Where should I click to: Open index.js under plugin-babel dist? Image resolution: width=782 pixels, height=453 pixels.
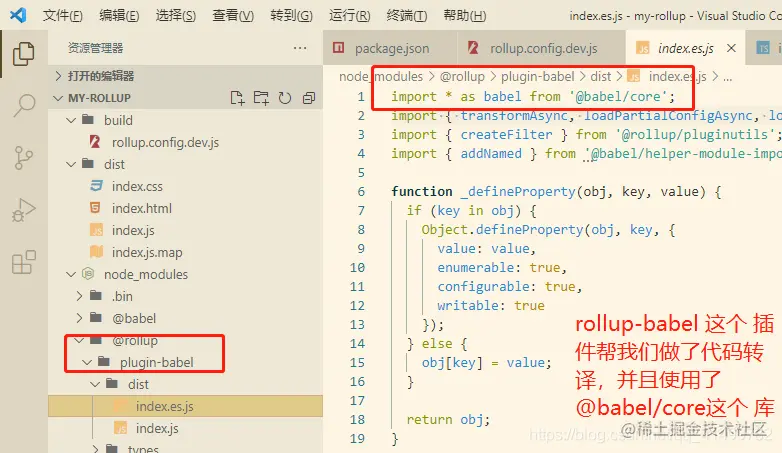[x=186, y=428]
